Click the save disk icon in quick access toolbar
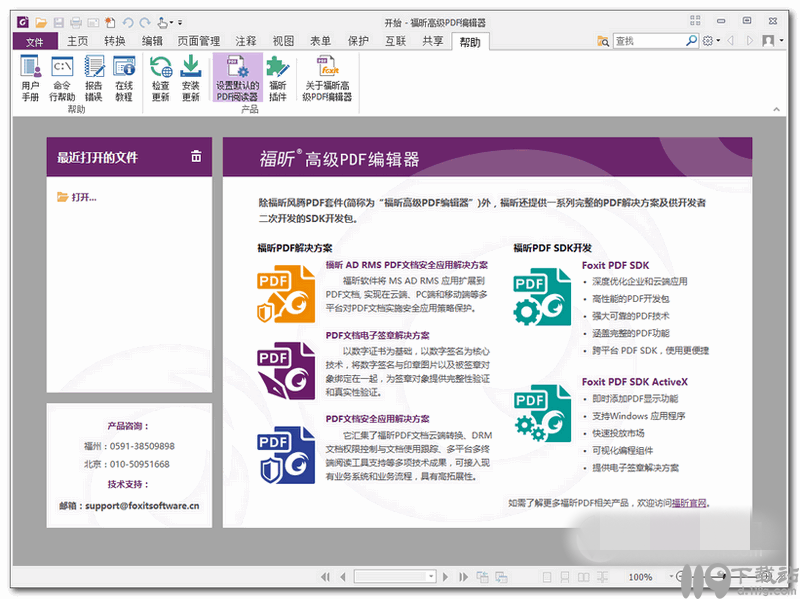800x599 pixels. click(59, 22)
